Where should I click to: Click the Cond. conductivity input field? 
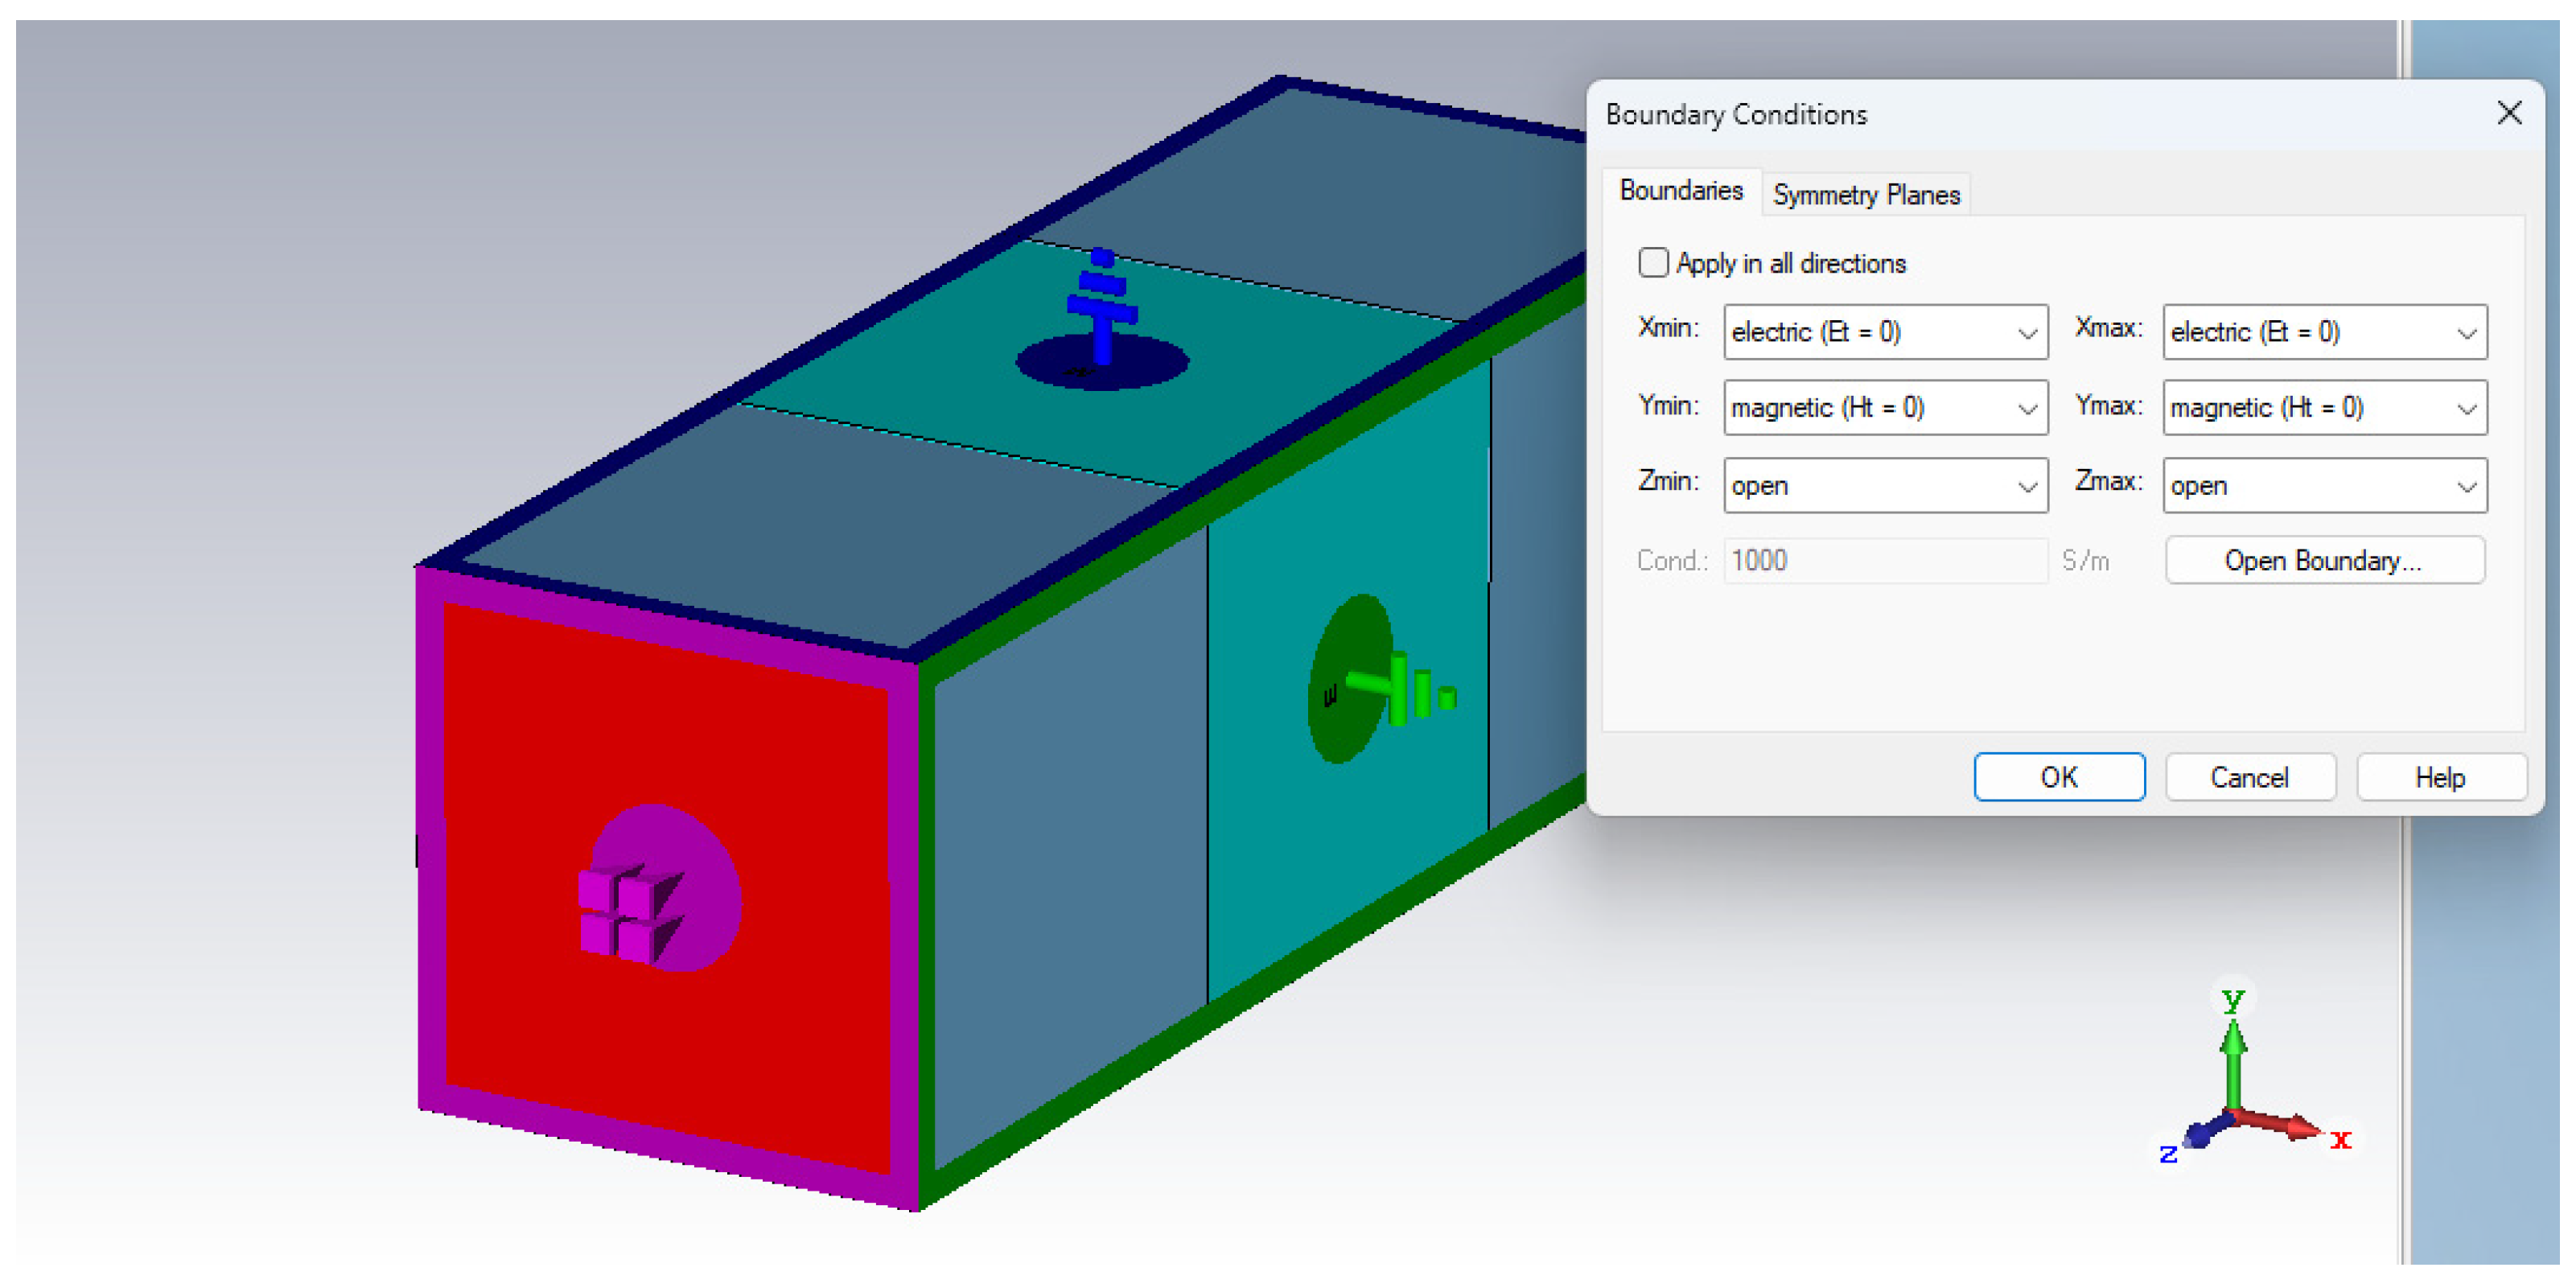(1885, 561)
